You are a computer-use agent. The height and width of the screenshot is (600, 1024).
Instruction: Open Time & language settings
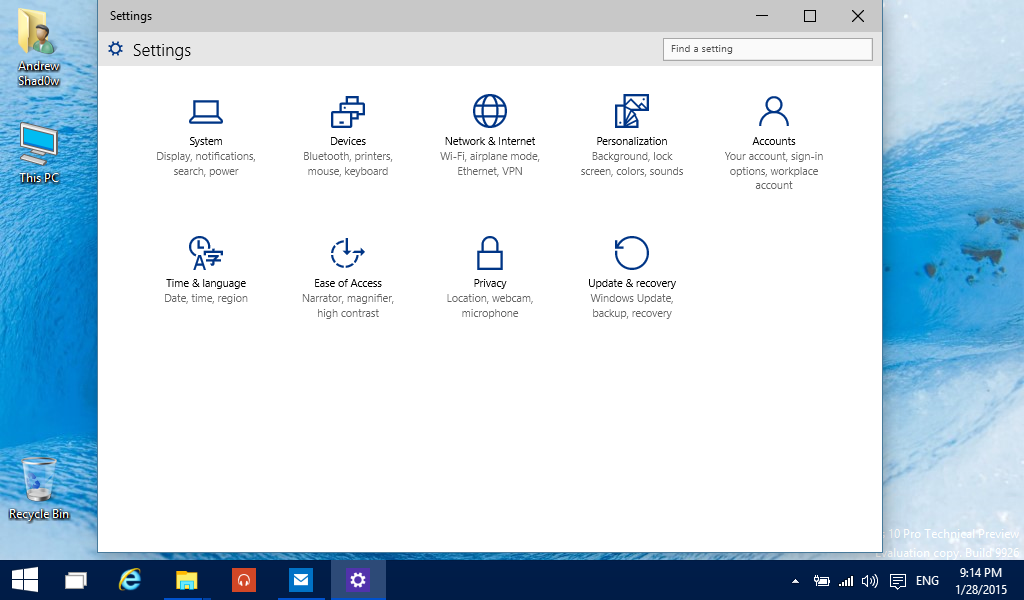click(x=206, y=270)
